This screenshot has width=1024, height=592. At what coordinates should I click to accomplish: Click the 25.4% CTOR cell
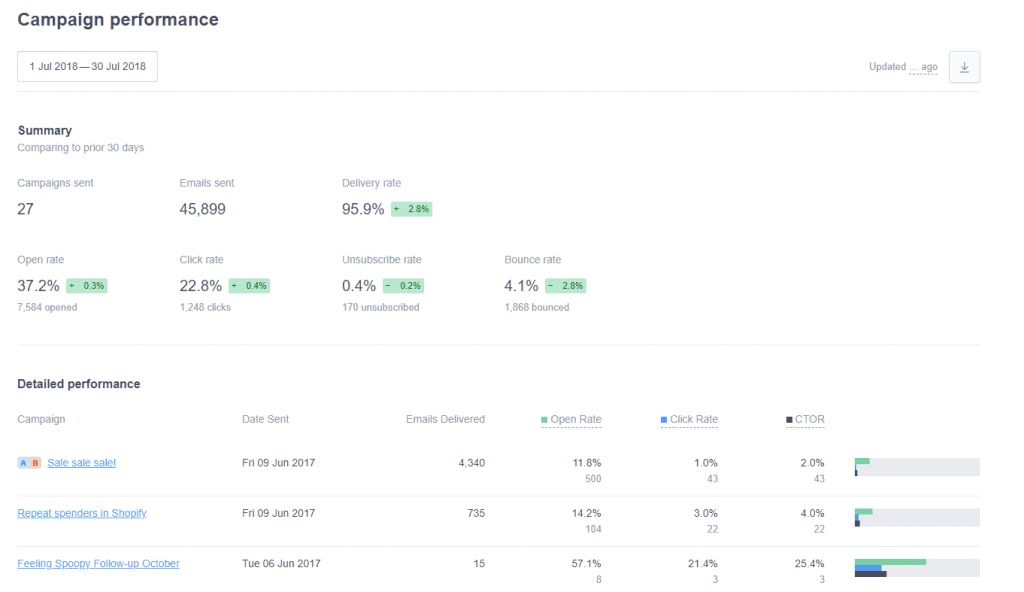point(810,563)
